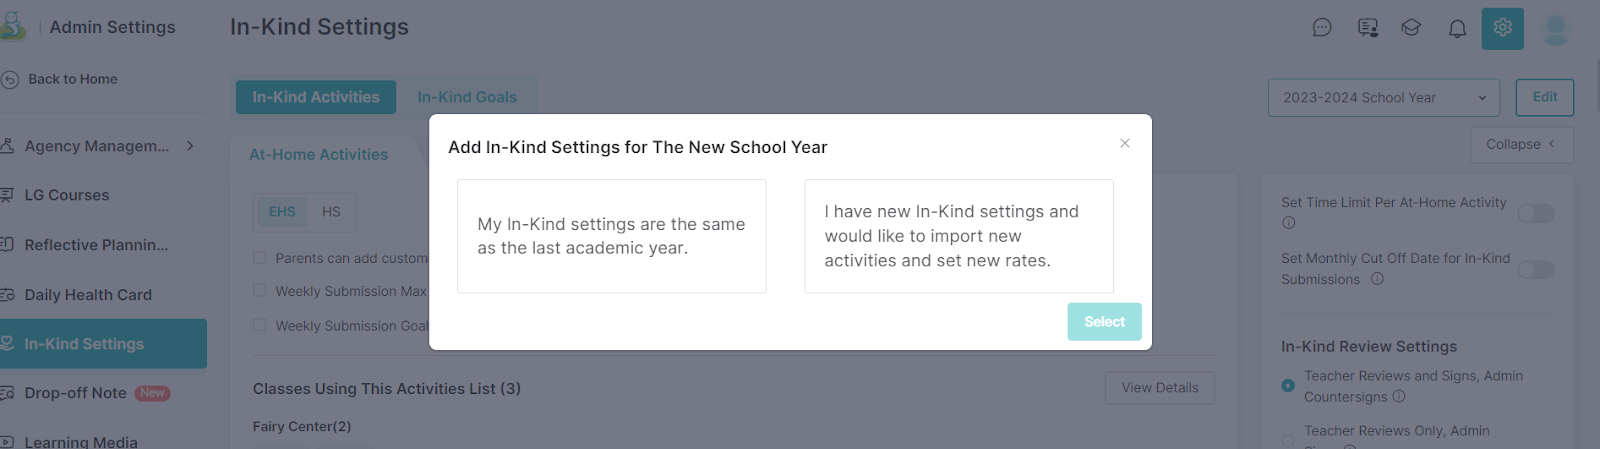Open the chat messages icon
The image size is (1600, 449).
click(x=1322, y=28)
